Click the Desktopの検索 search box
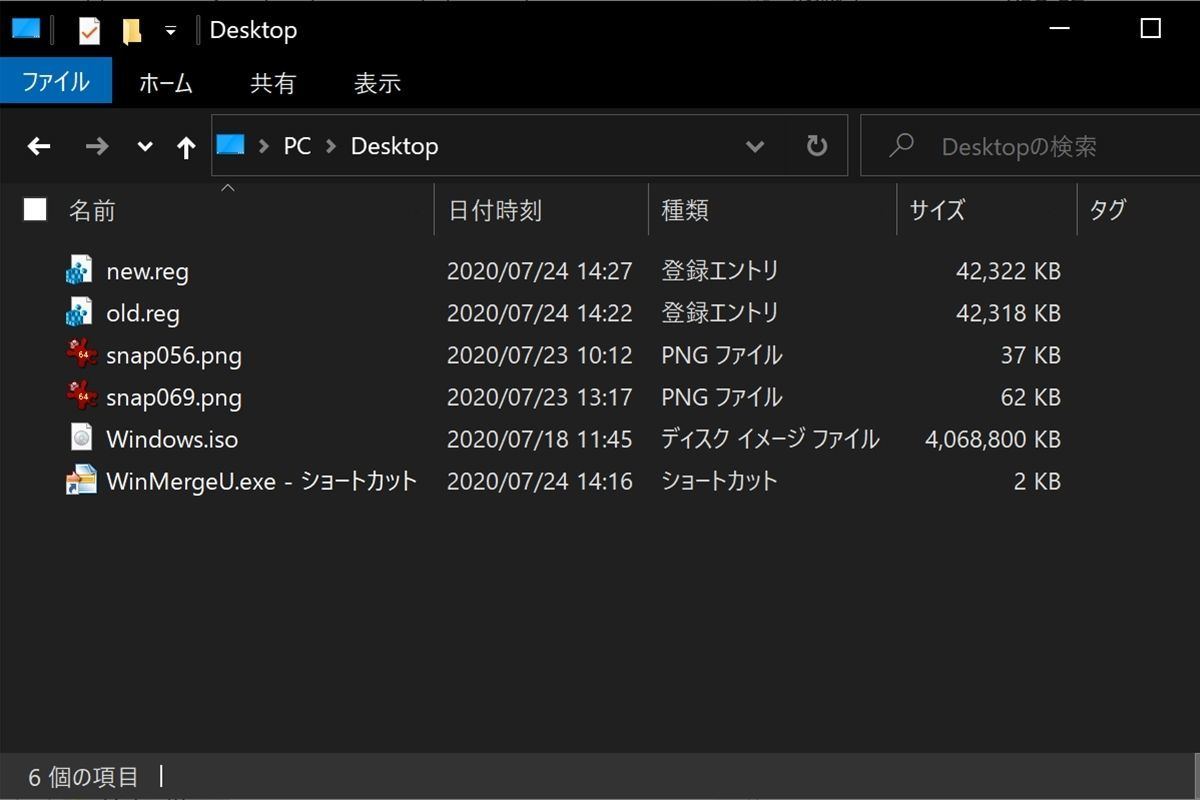 [x=1030, y=146]
